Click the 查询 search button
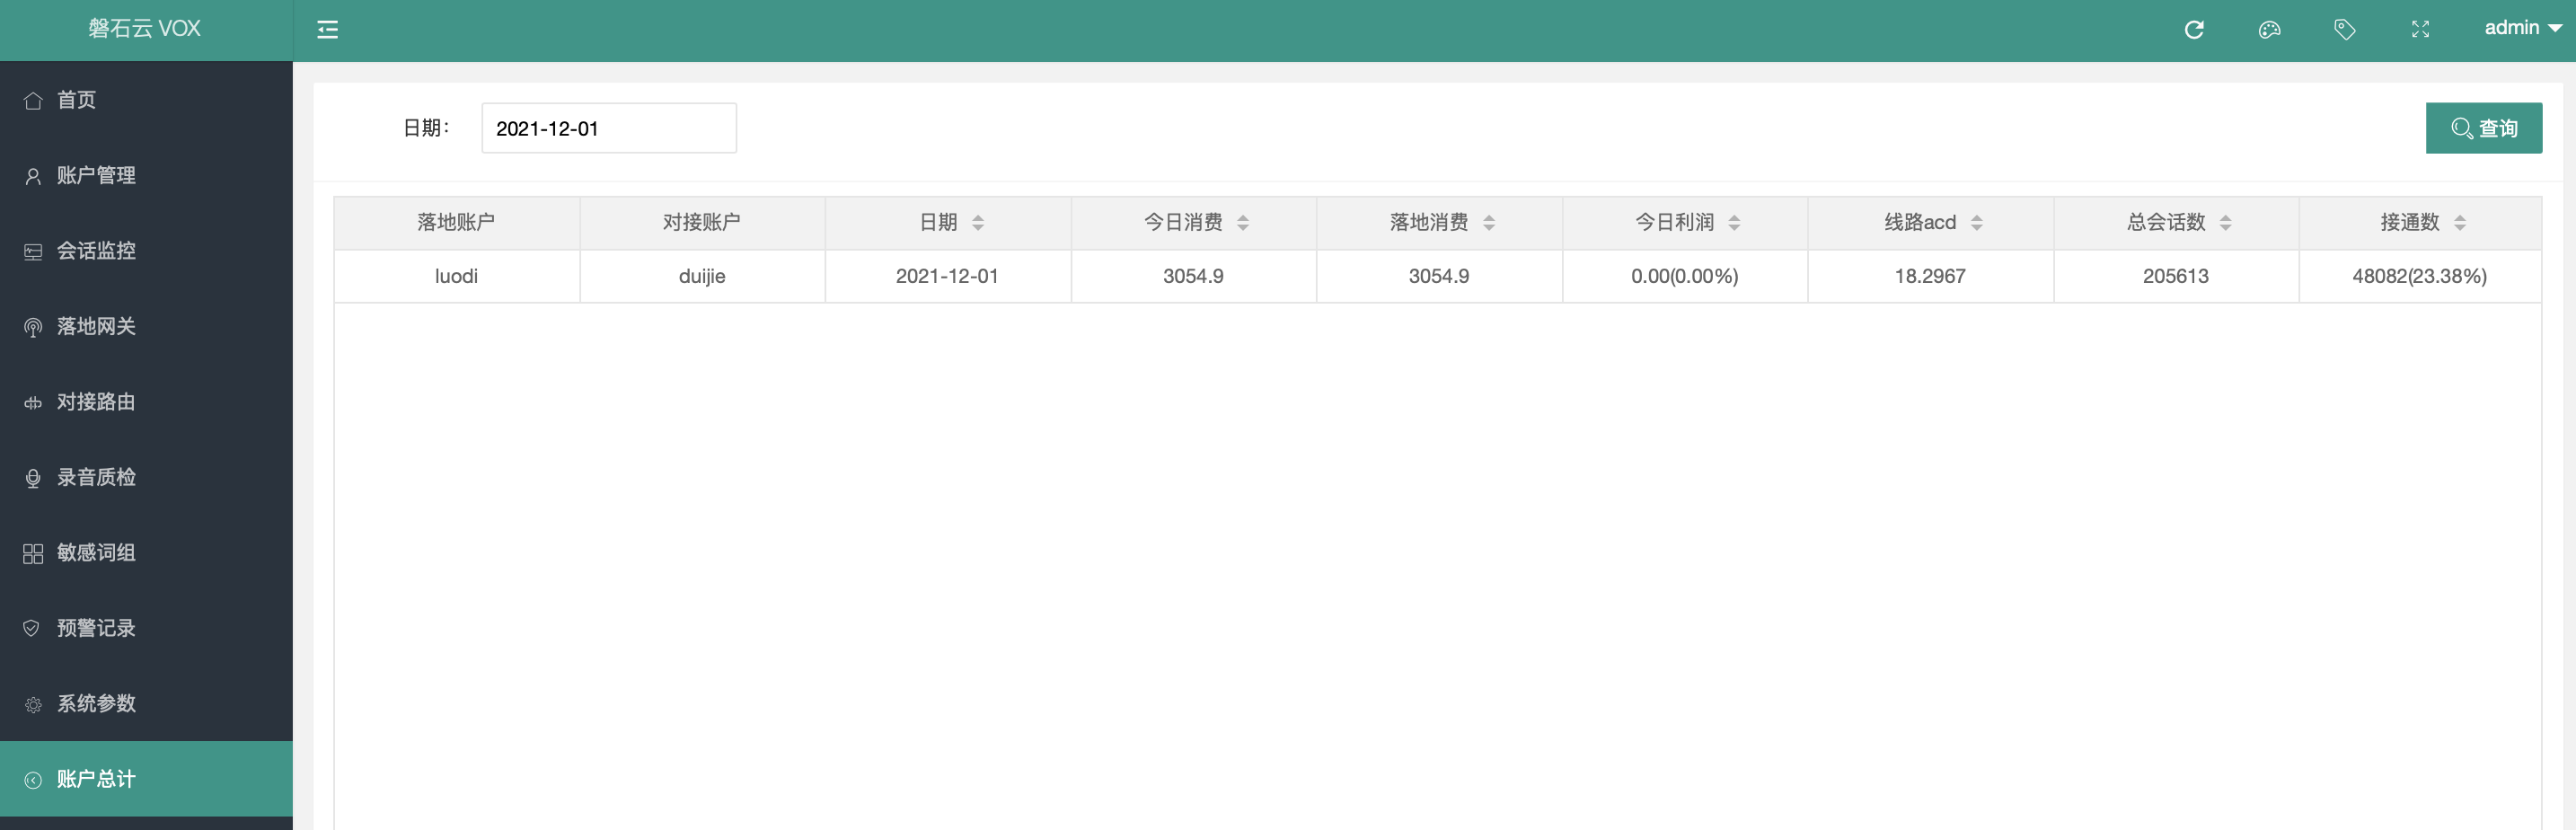The image size is (2576, 830). pyautogui.click(x=2484, y=128)
